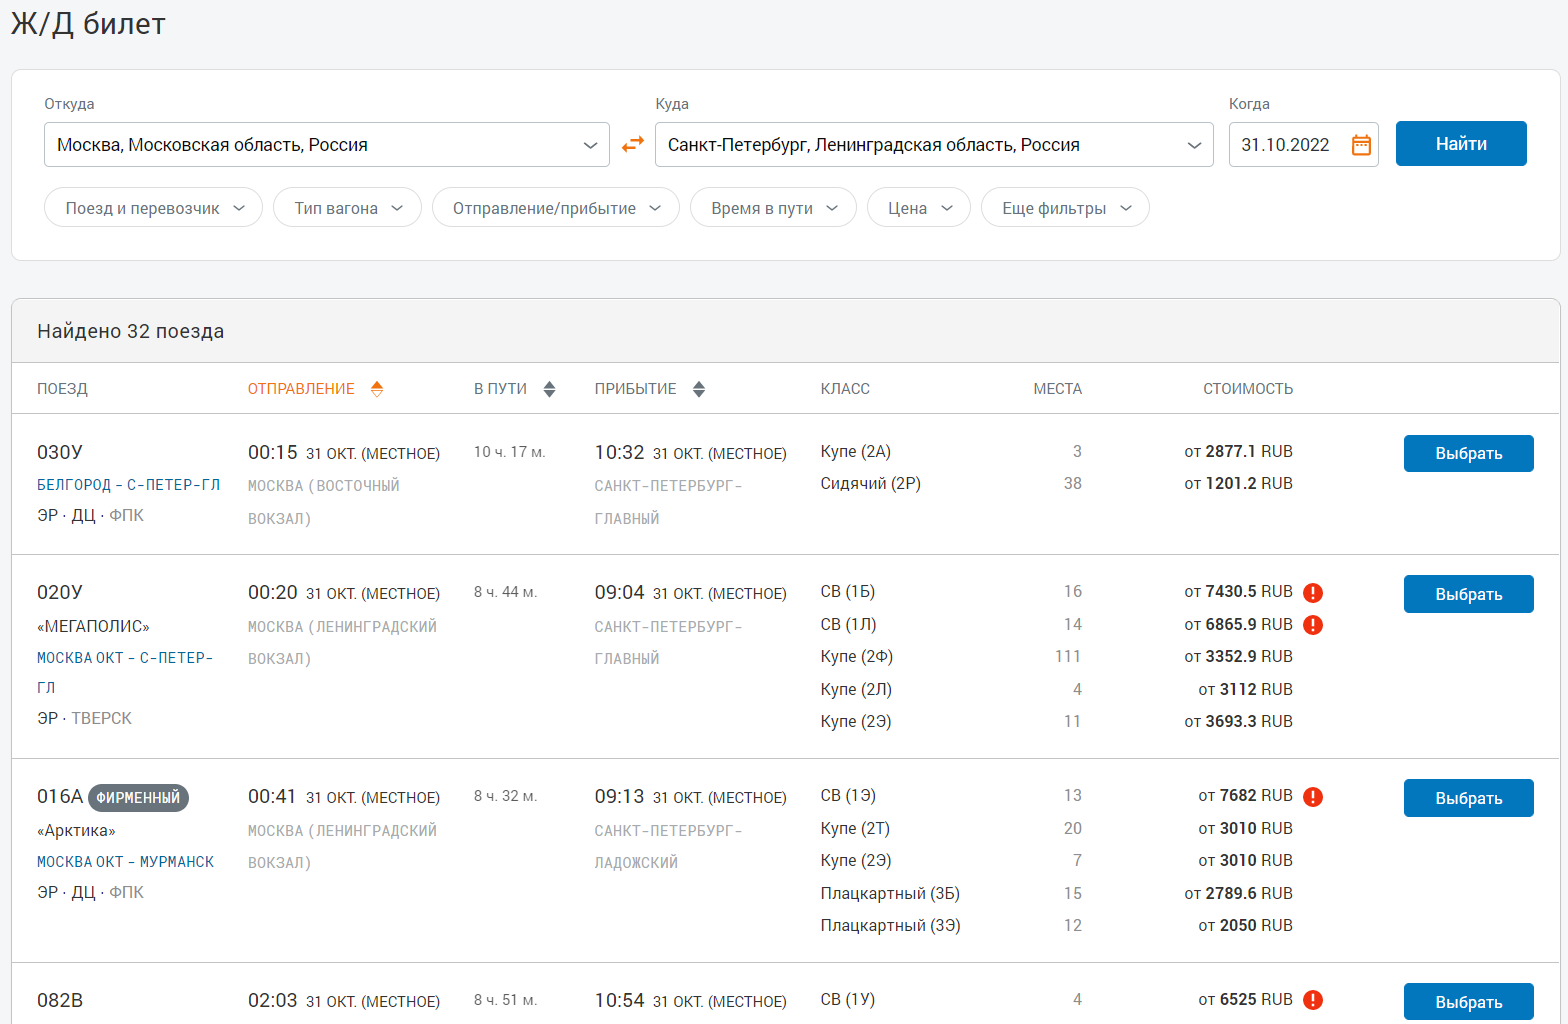
Task: Choose train 016А with Выбрать
Action: pos(1469,798)
